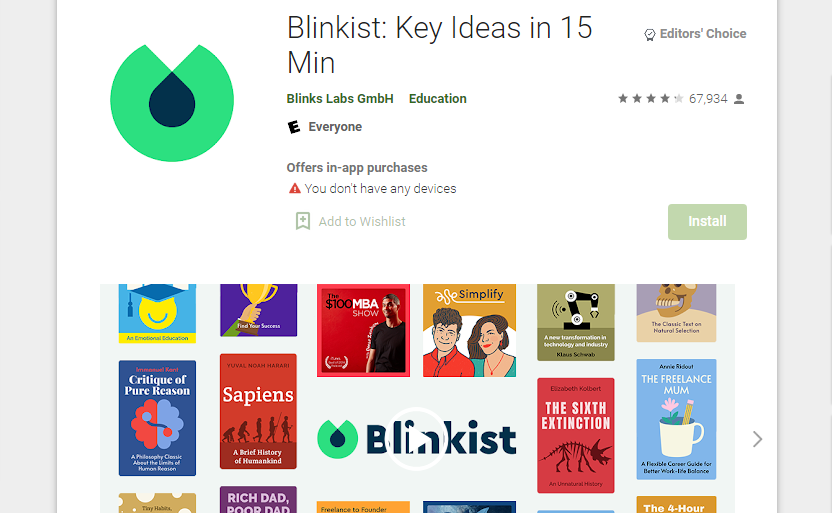Click the star rating icons
The width and height of the screenshot is (832, 513).
click(651, 99)
